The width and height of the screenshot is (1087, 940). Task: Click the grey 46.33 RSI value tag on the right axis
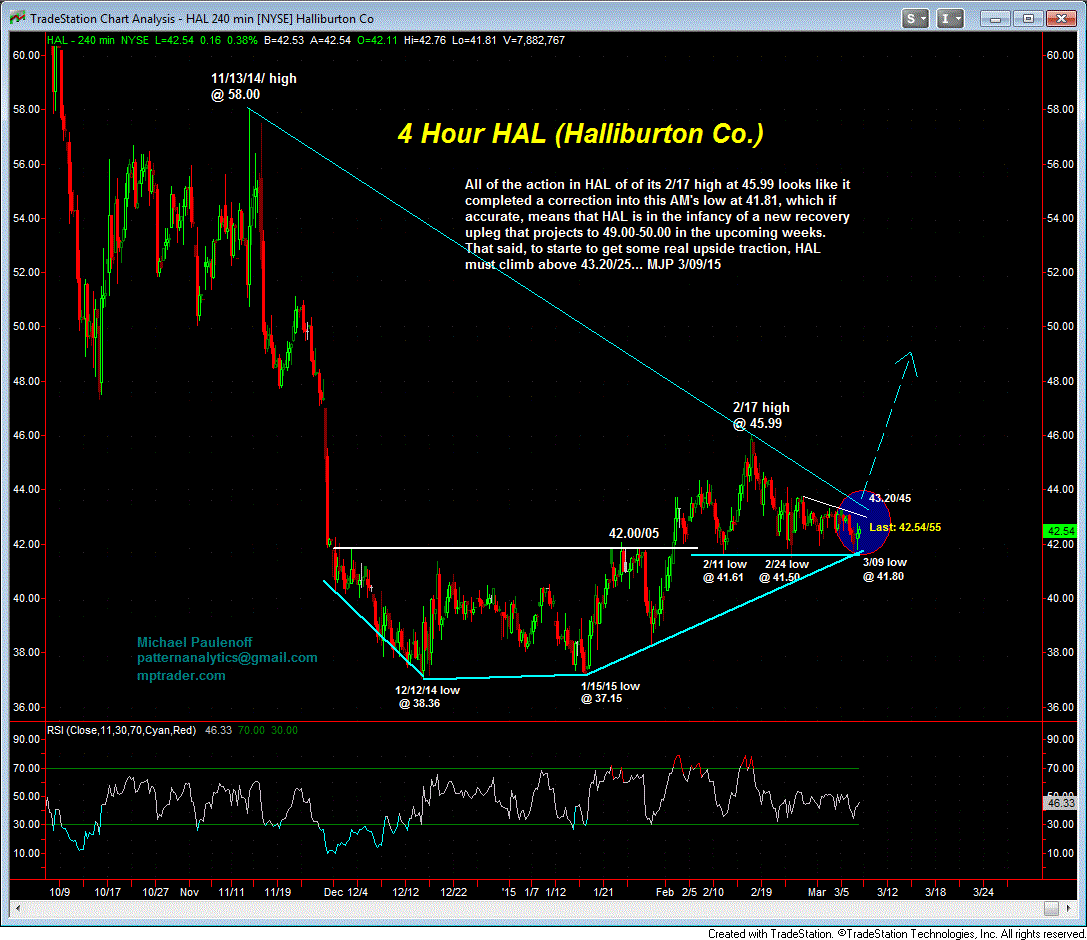coord(1059,803)
